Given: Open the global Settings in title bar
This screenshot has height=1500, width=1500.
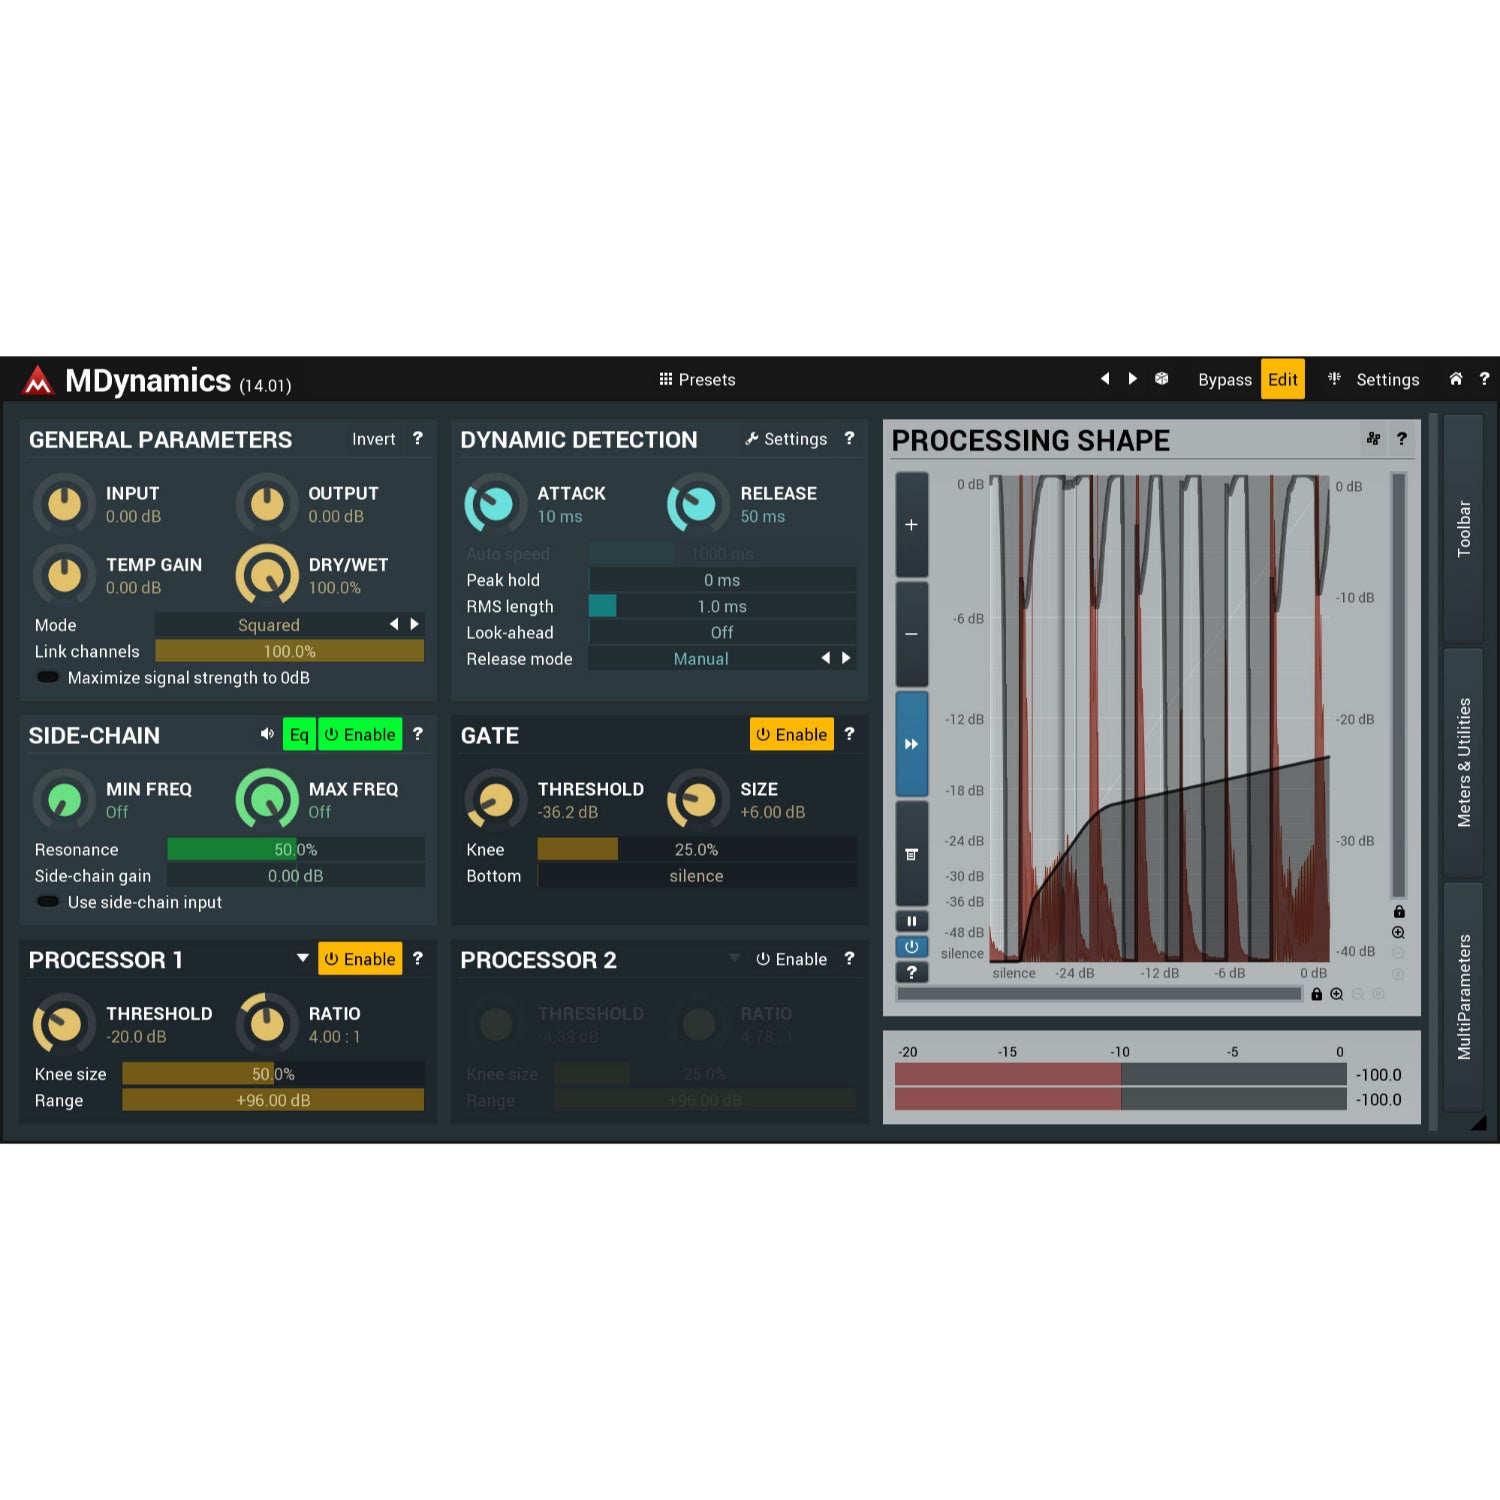Looking at the screenshot, I should [1387, 380].
